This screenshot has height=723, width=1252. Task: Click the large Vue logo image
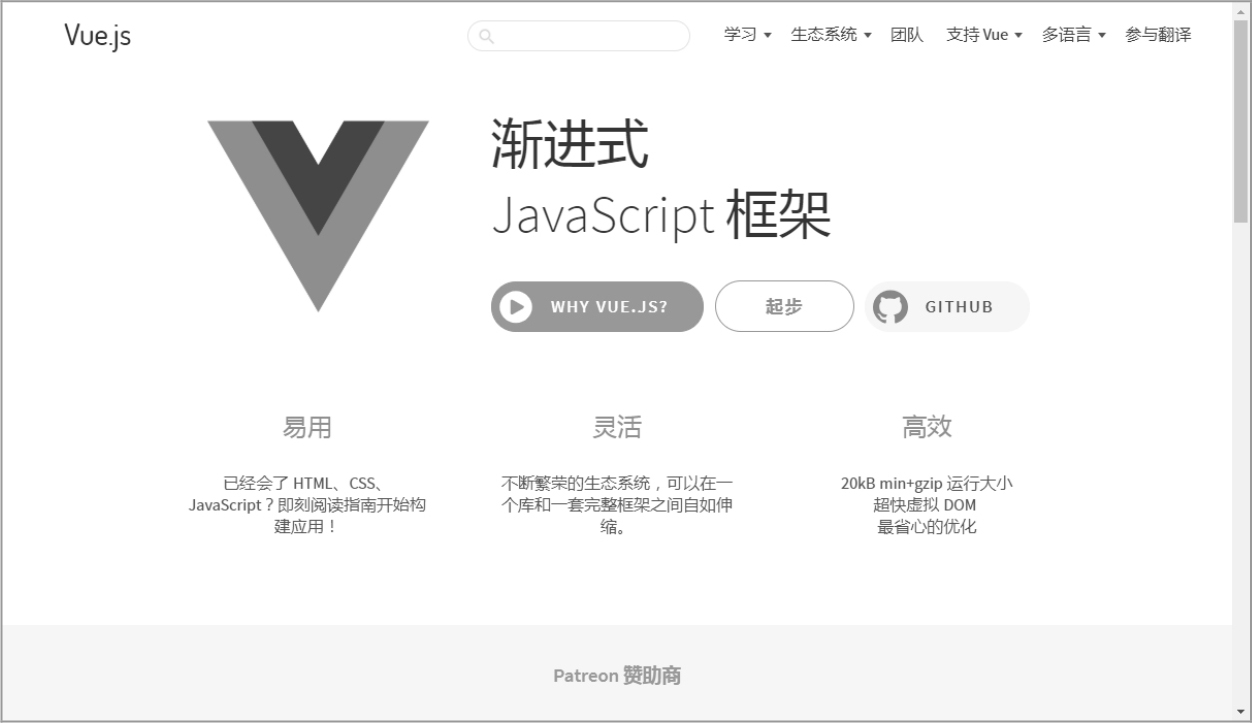tap(318, 216)
